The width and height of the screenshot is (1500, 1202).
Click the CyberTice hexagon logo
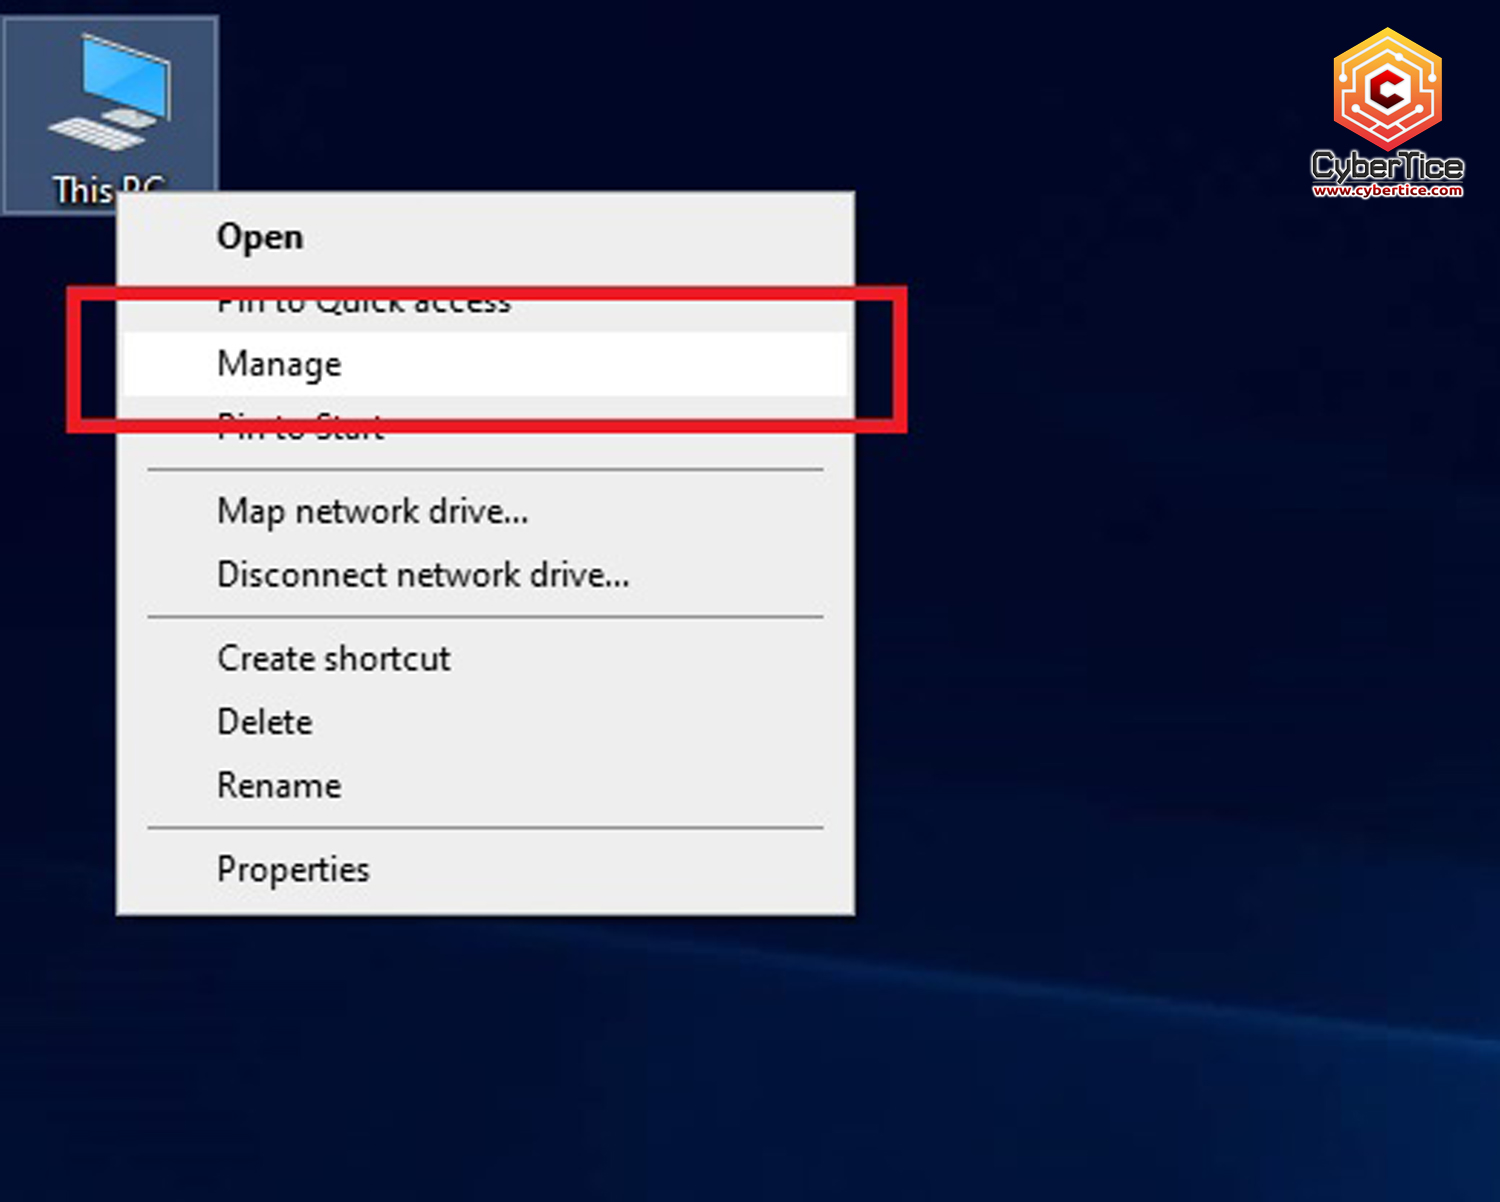point(1387,89)
